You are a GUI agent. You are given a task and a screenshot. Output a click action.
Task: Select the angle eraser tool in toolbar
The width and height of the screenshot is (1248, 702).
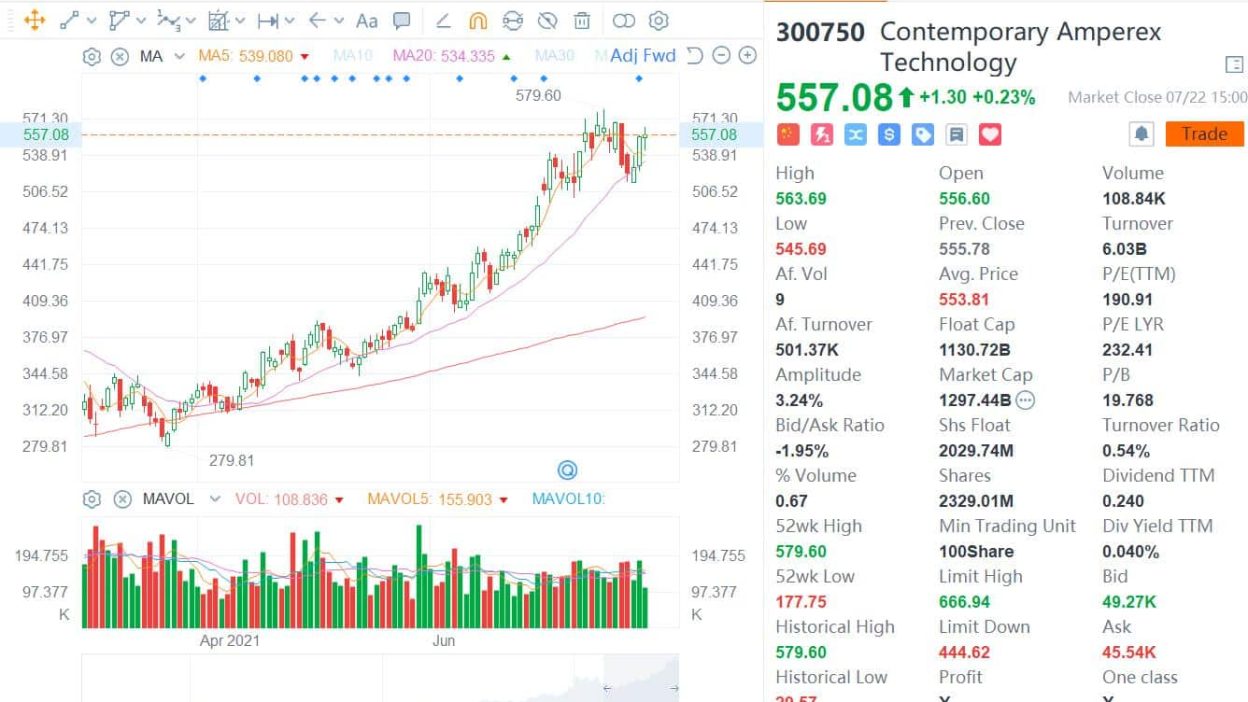tap(444, 20)
